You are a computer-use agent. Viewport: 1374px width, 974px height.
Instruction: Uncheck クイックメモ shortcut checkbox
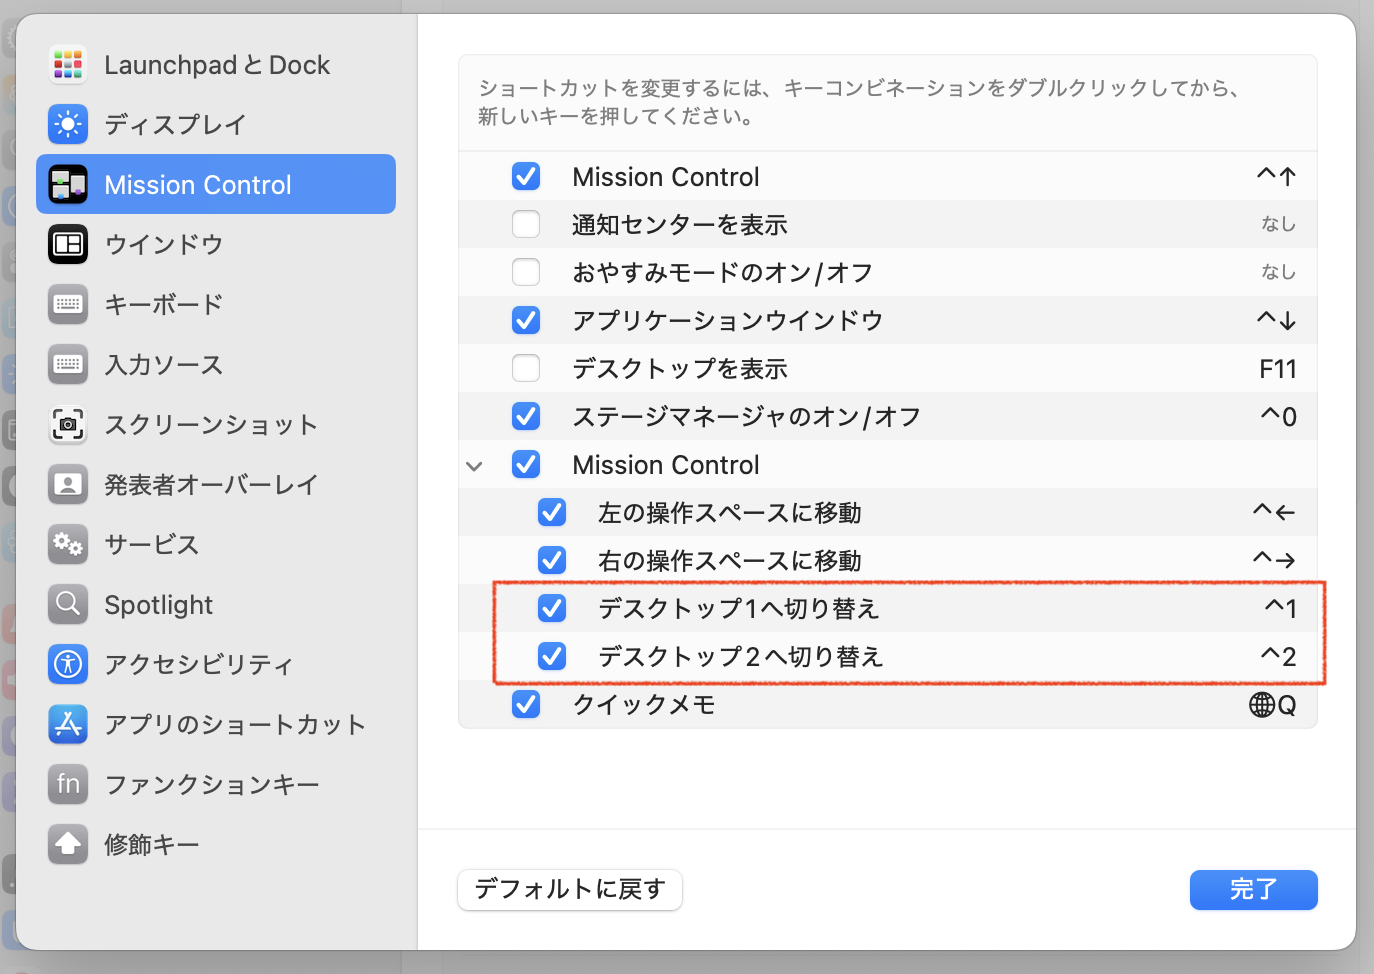pos(526,704)
